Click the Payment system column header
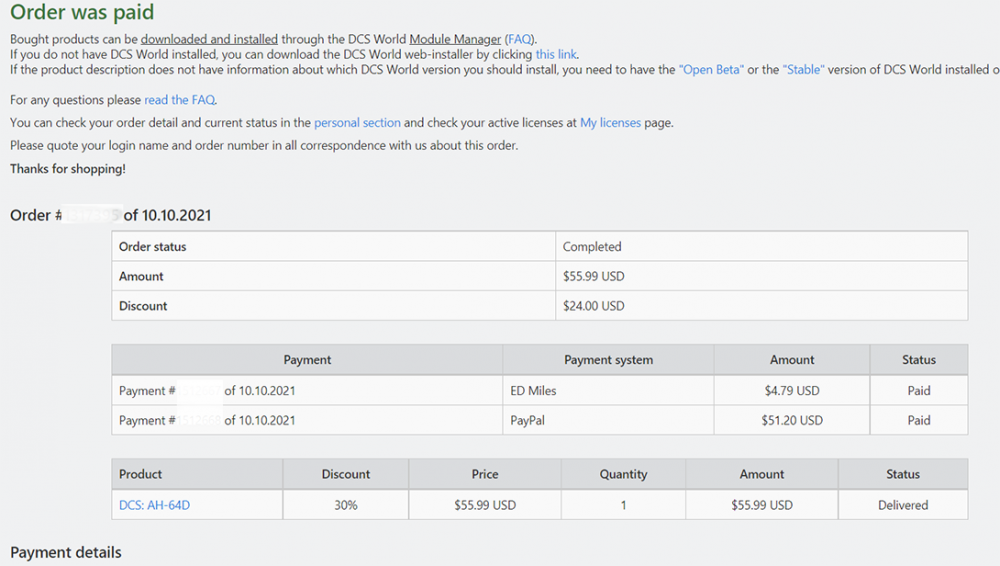The image size is (1000, 566). pos(608,360)
